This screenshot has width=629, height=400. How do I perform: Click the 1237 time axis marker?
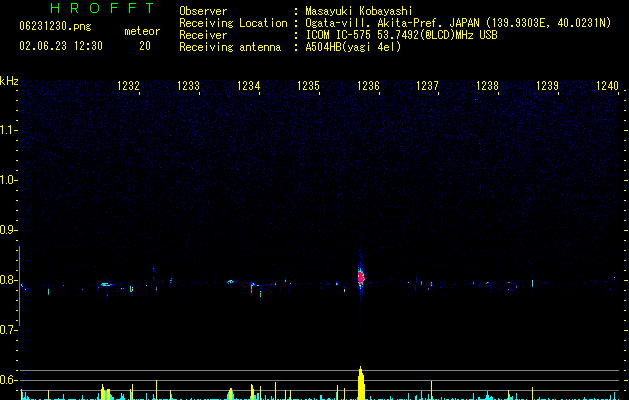428,86
